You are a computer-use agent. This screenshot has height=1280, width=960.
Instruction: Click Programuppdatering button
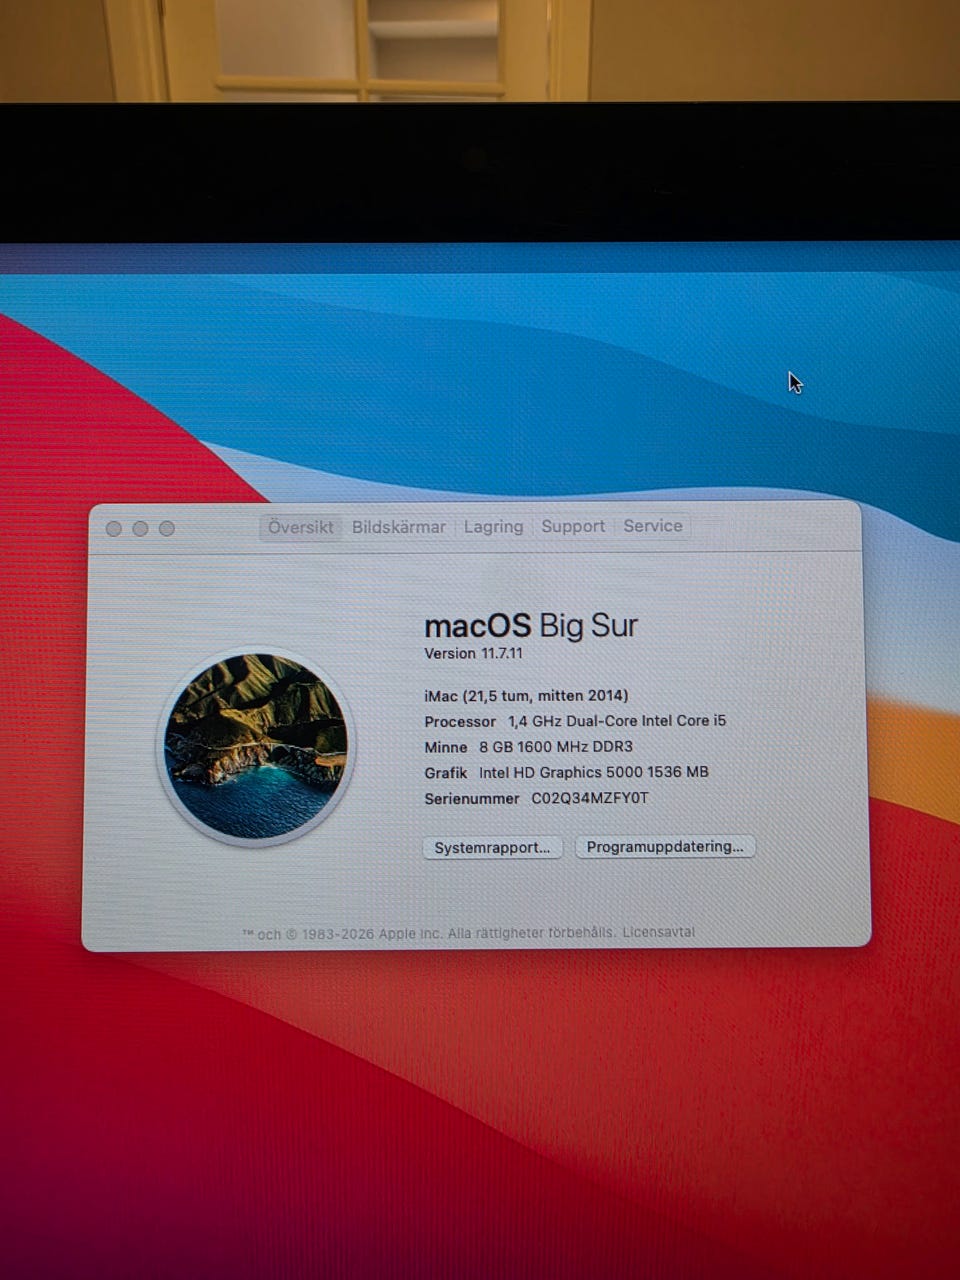coord(665,846)
